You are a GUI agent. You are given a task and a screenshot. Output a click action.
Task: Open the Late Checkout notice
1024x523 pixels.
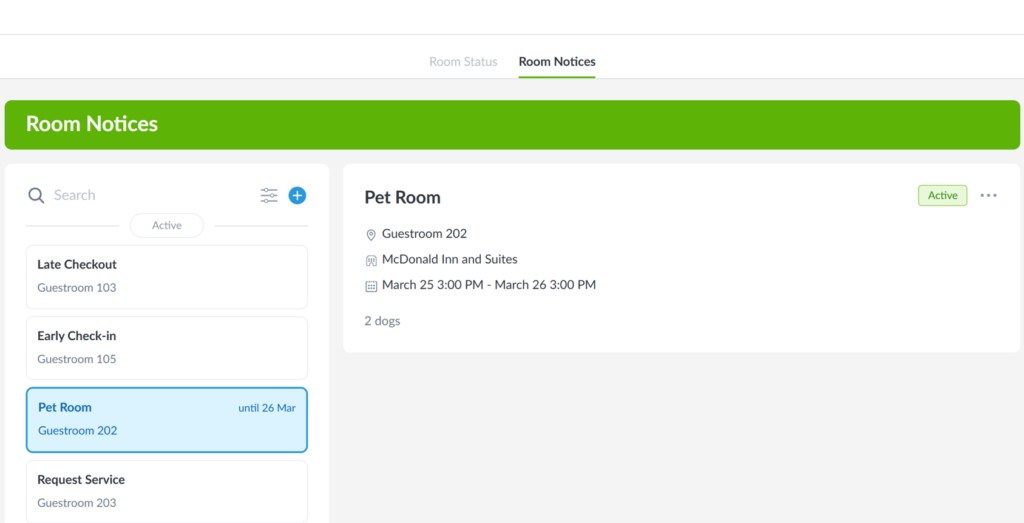point(167,276)
